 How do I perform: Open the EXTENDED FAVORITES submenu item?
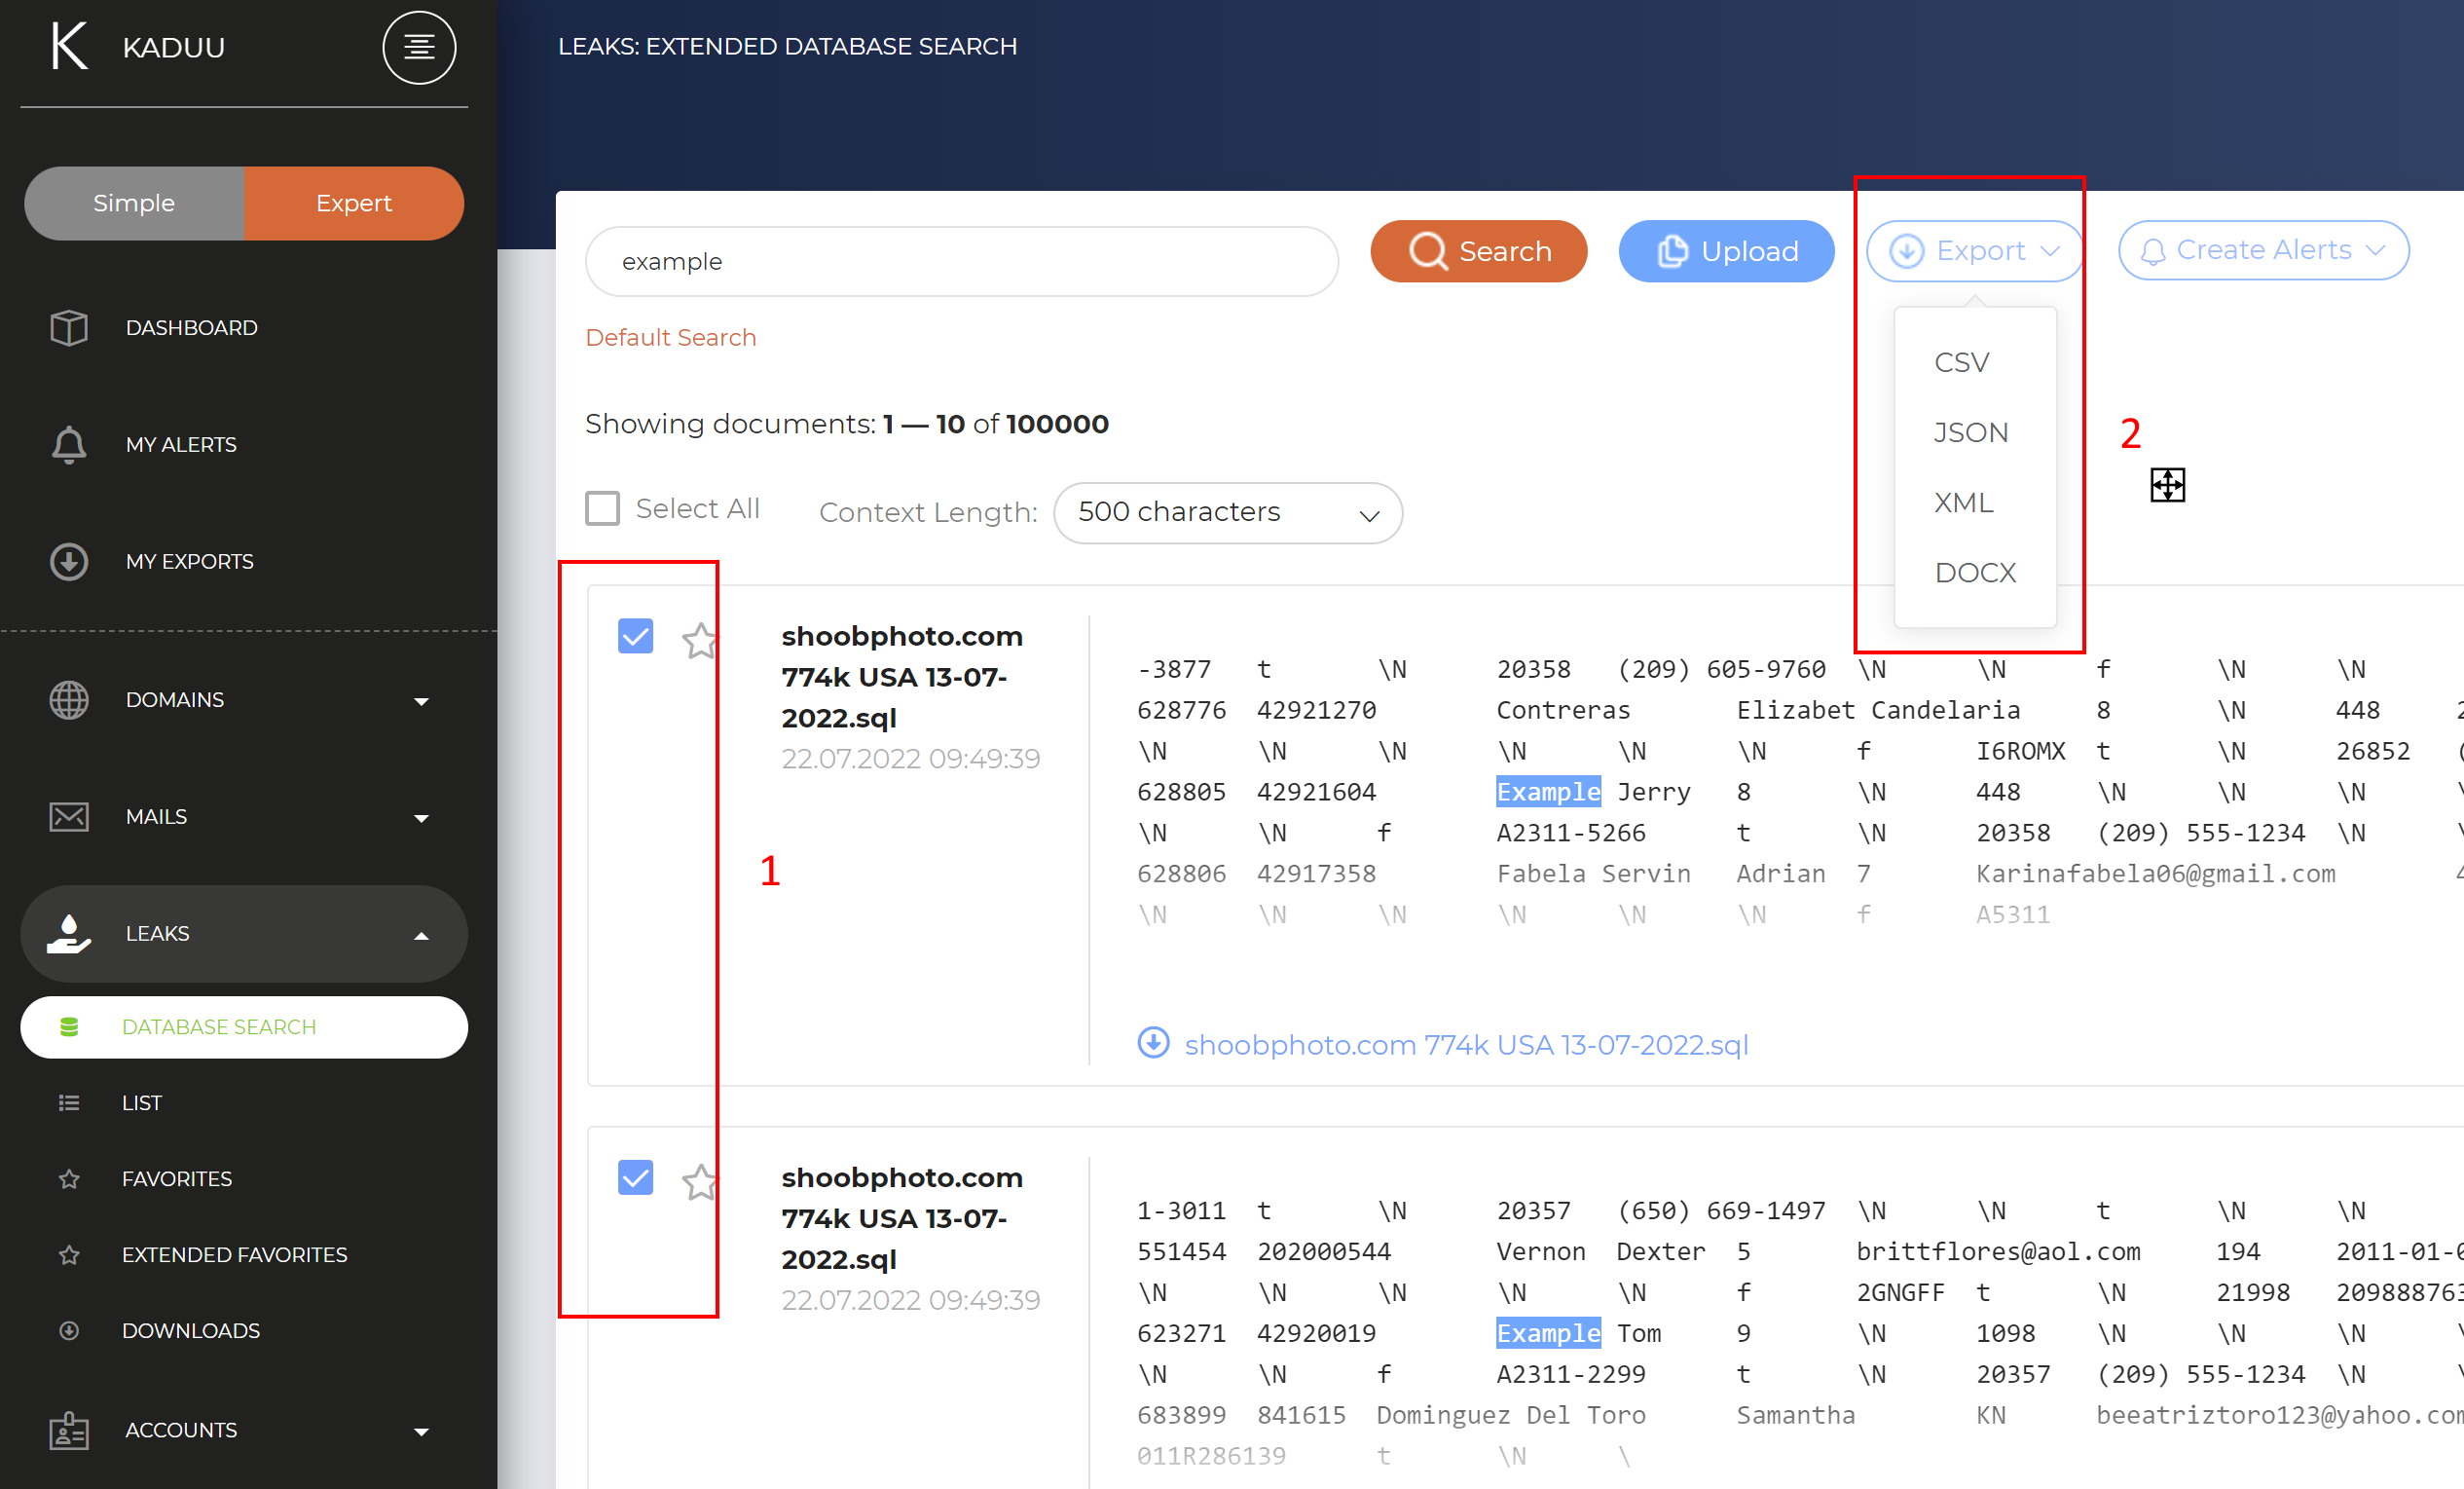[234, 1255]
